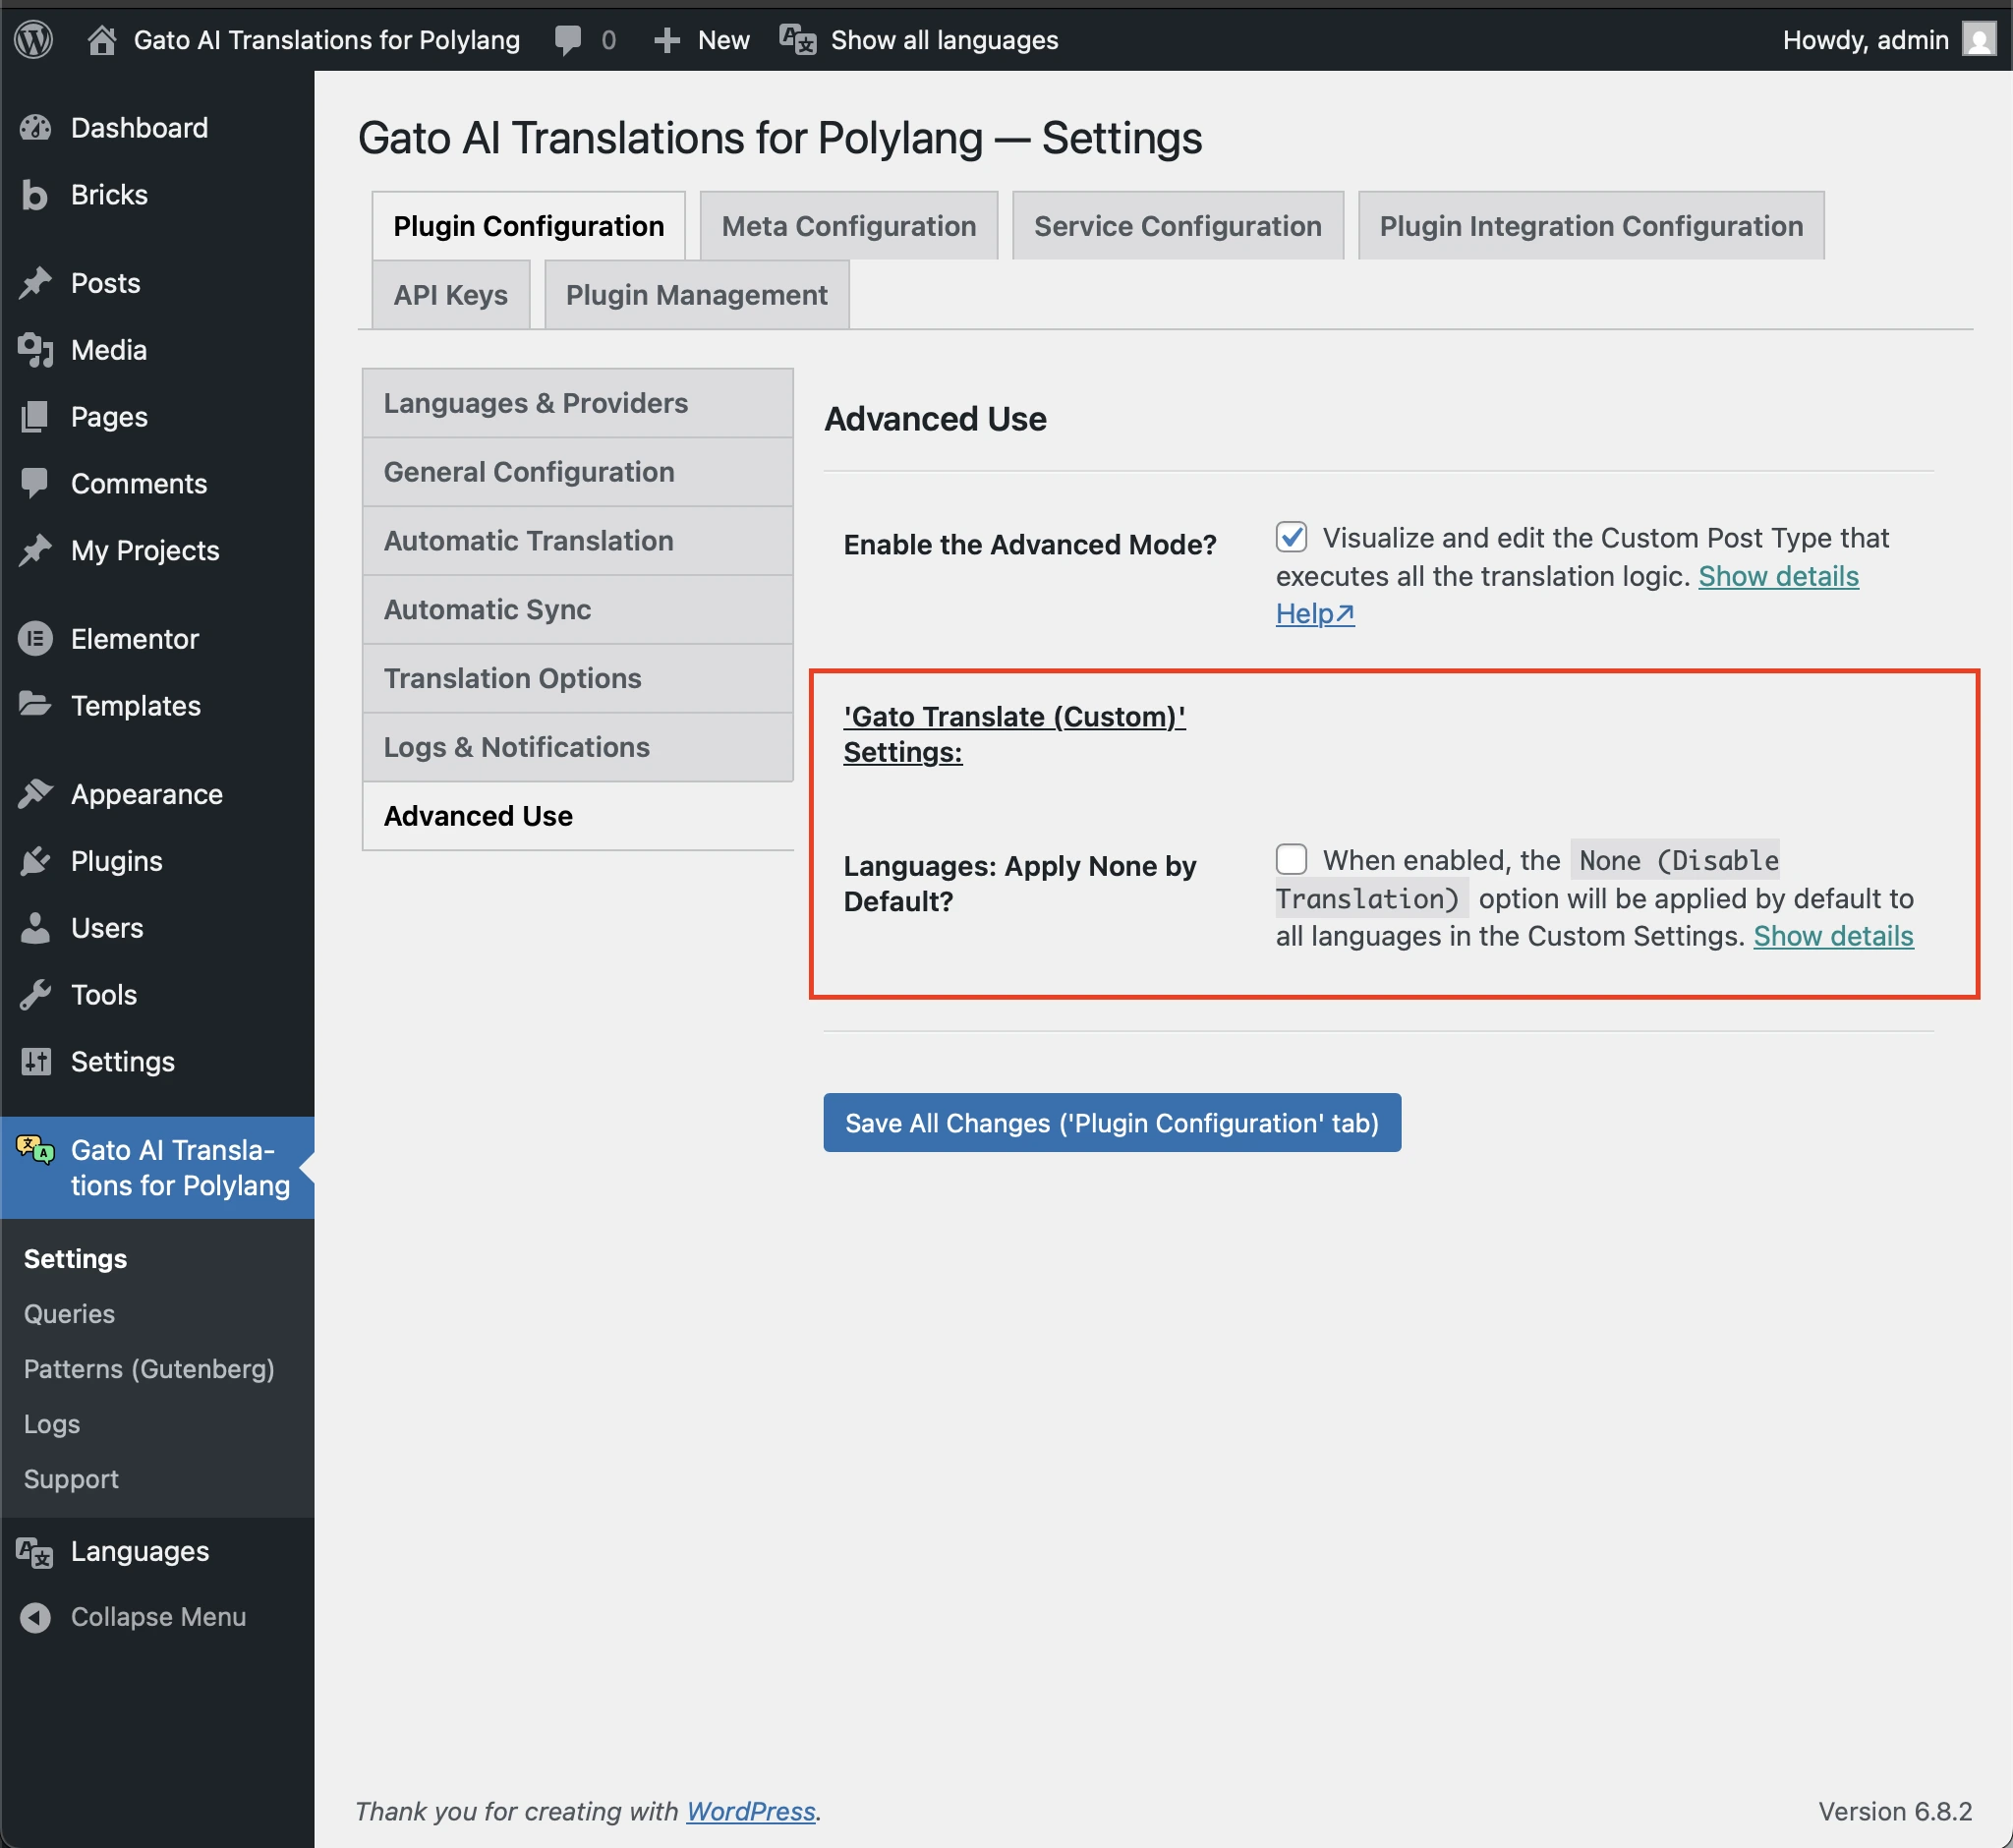Open the Elementor sidebar entry
Viewport: 2013px width, 1848px height.
click(x=36, y=638)
